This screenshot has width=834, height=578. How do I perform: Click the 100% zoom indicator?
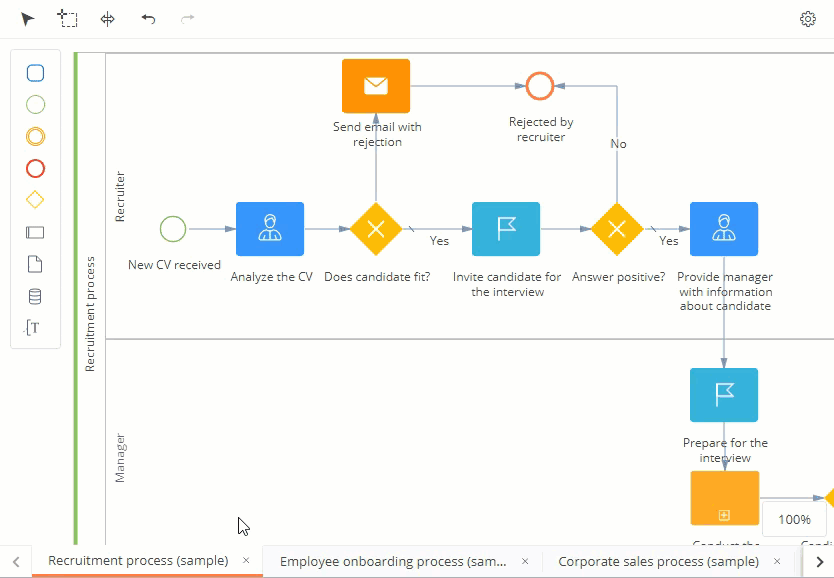794,520
